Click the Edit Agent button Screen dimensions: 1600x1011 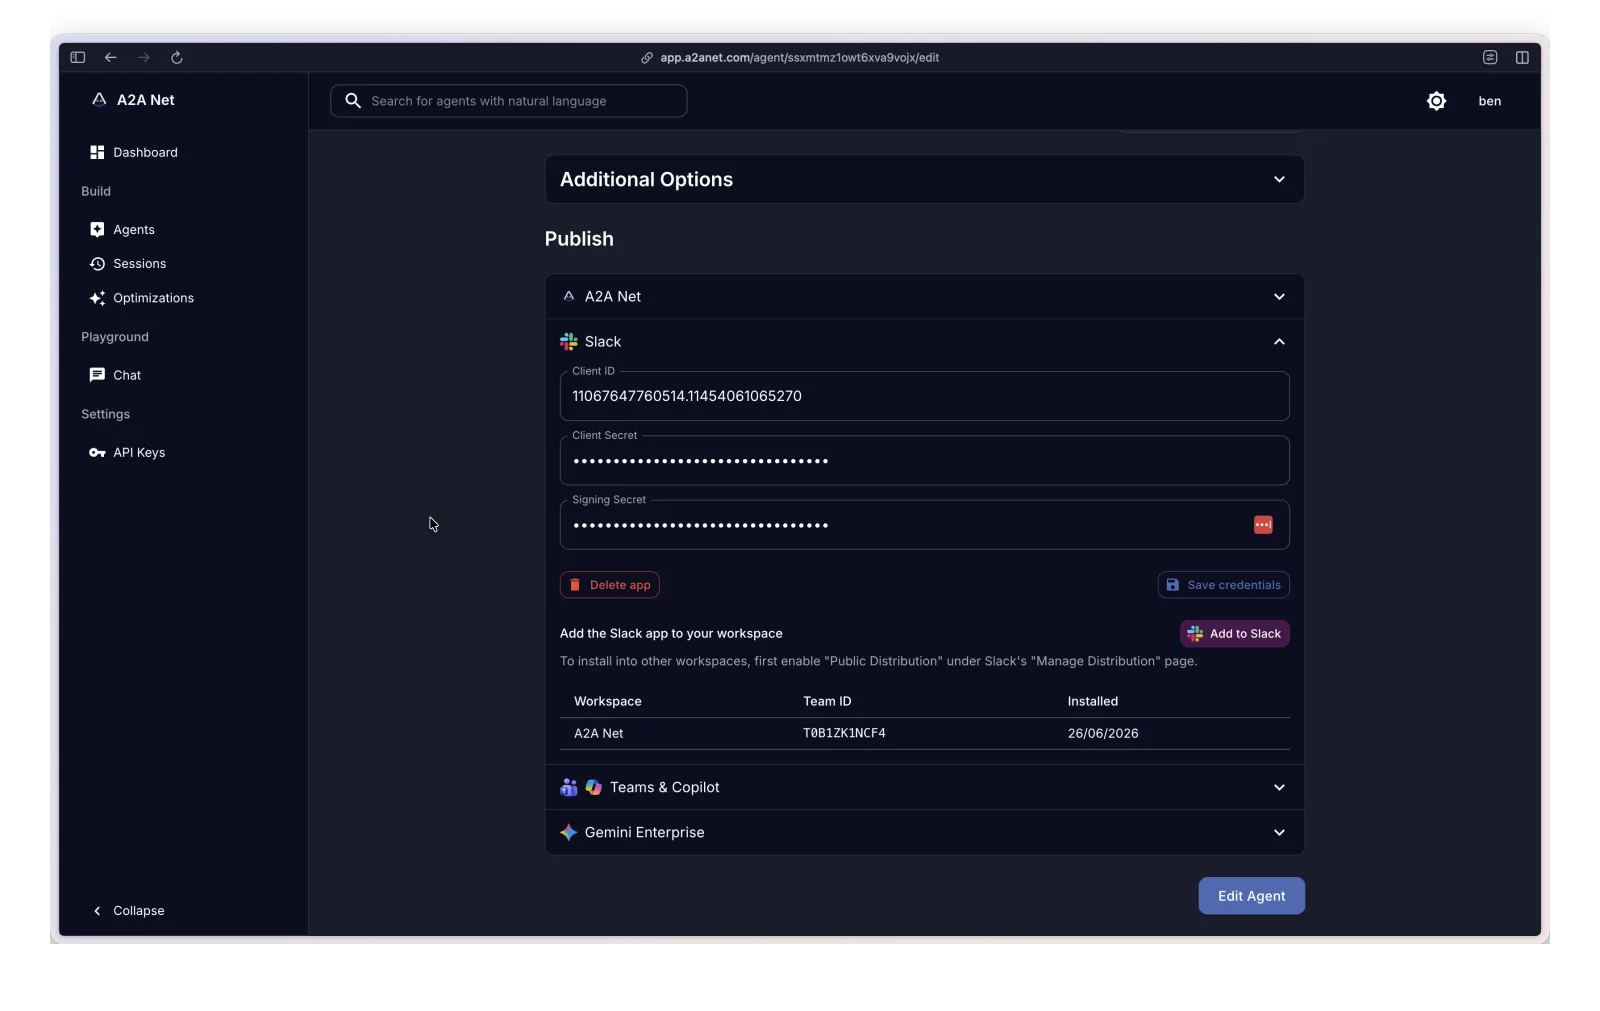point(1251,896)
